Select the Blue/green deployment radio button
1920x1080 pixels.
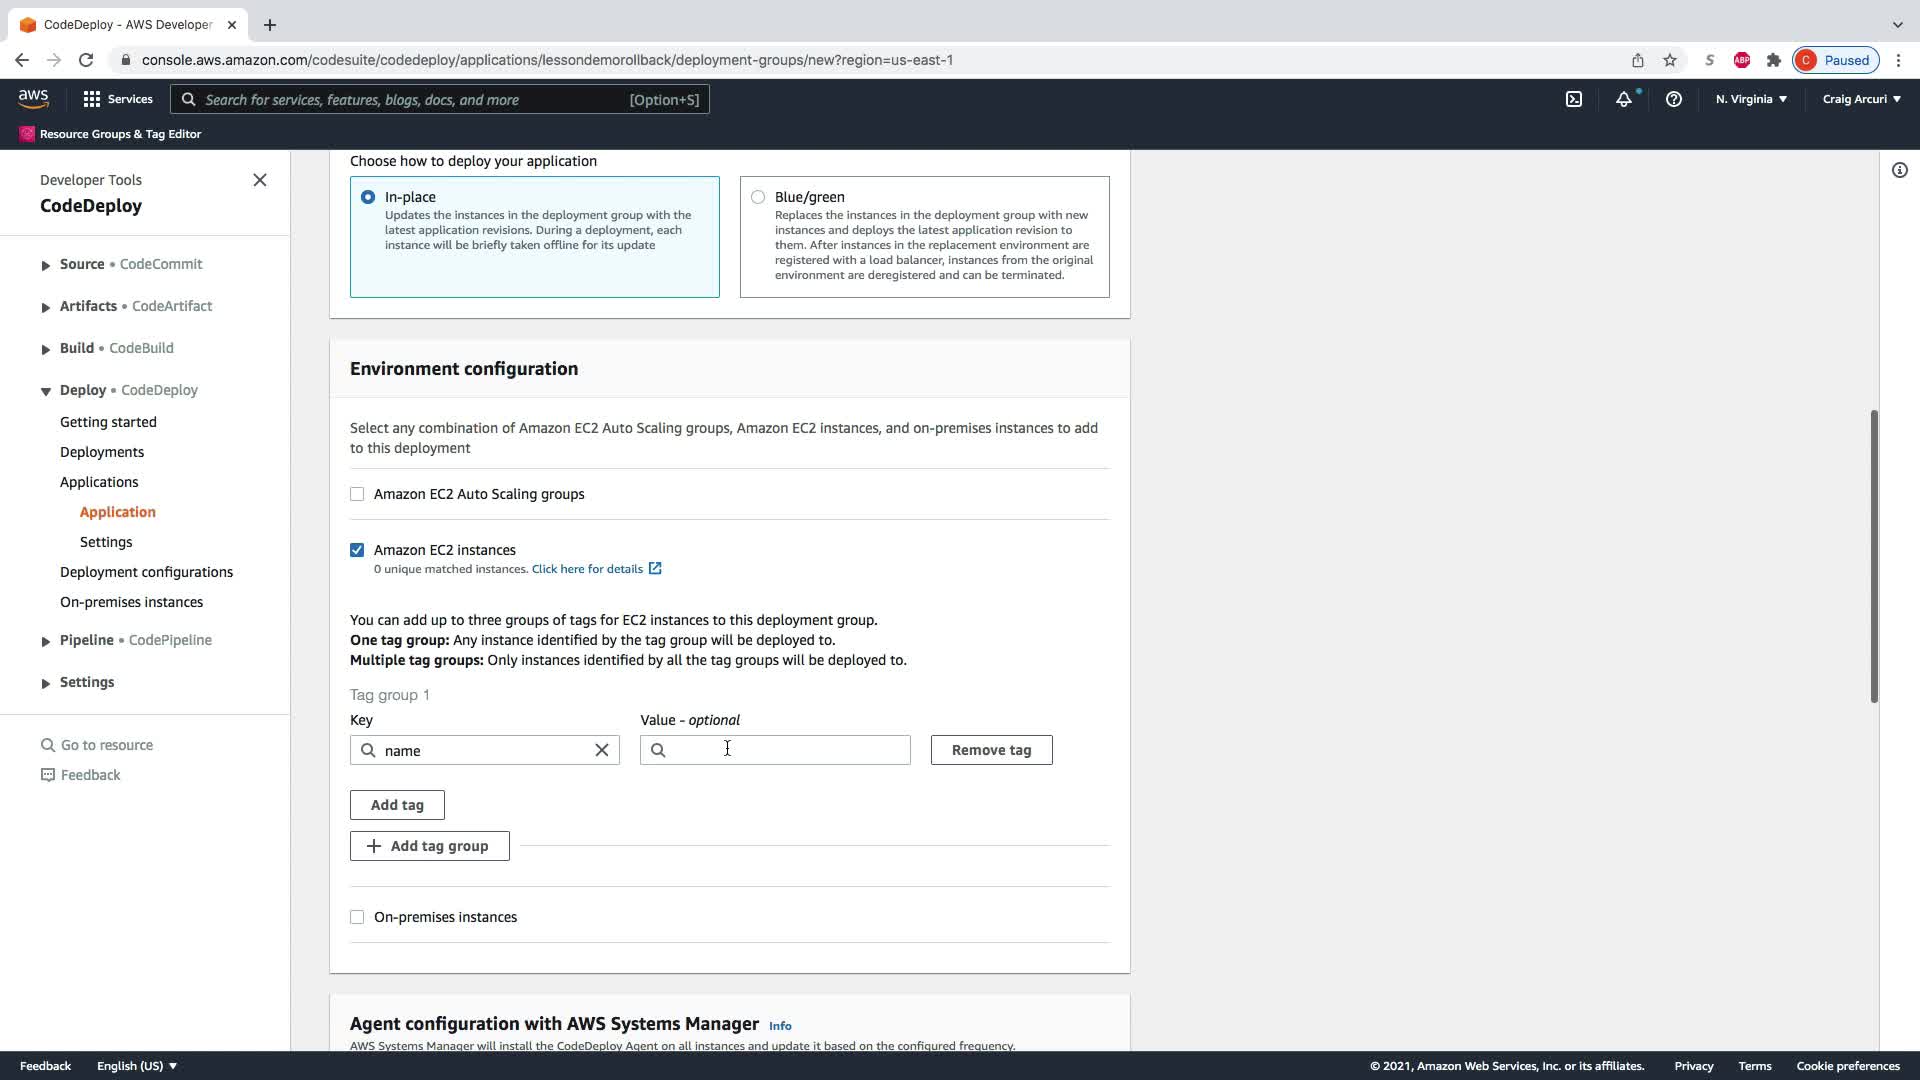(758, 197)
